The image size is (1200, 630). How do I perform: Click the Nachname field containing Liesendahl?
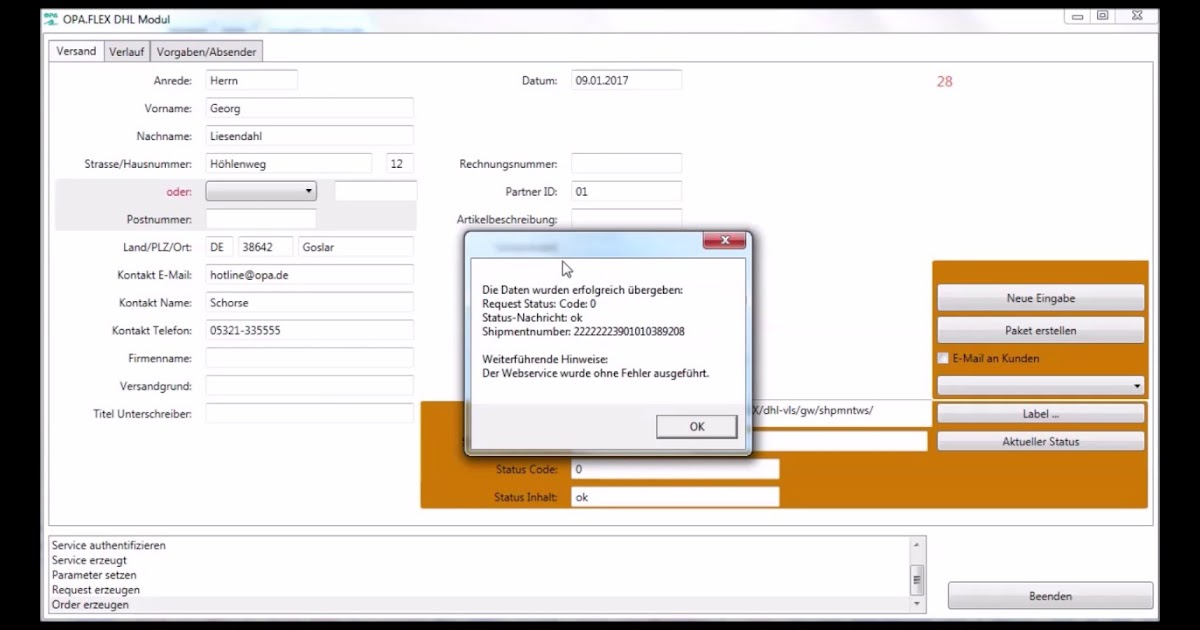tap(310, 136)
